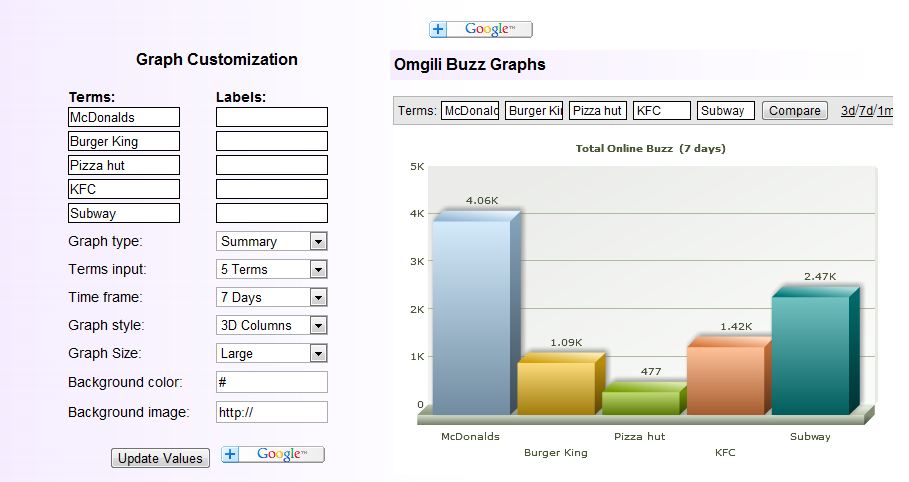Click the Burger King axis label under chart
The width and height of the screenshot is (909, 482).
click(555, 452)
